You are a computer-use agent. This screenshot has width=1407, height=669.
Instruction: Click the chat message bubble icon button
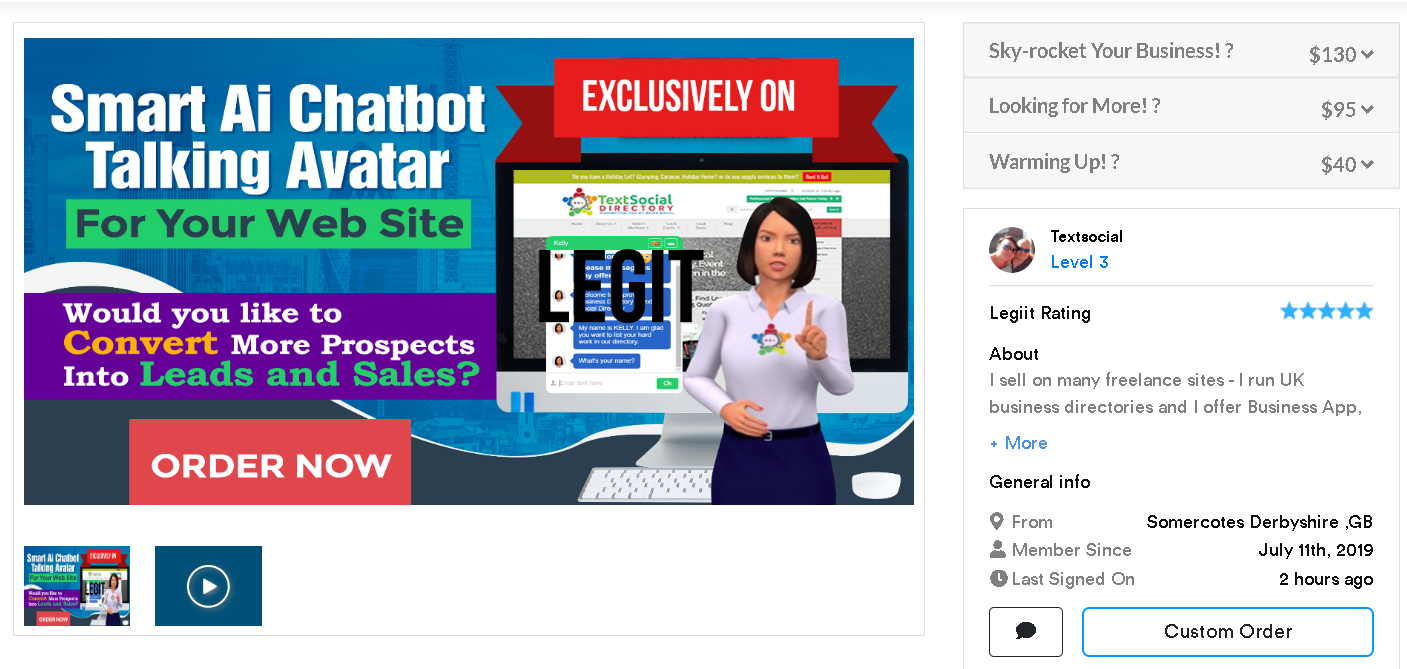click(x=1025, y=632)
